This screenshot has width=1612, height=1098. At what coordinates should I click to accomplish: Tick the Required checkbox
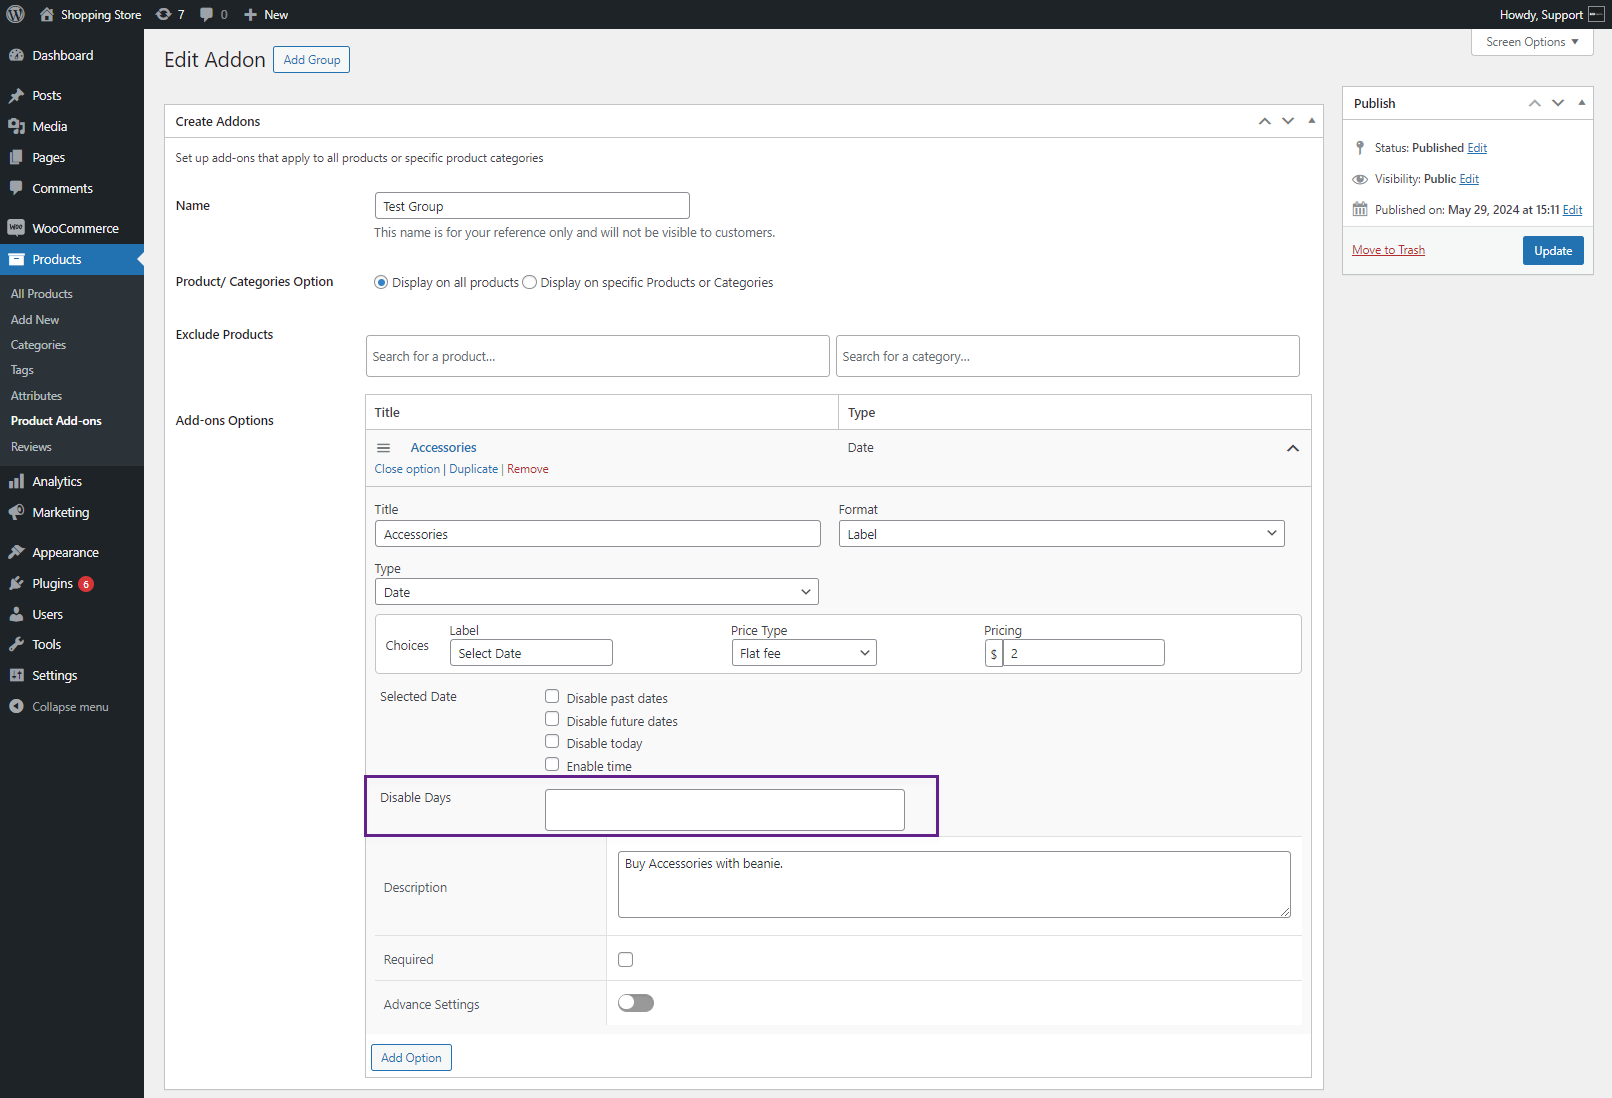(x=626, y=960)
